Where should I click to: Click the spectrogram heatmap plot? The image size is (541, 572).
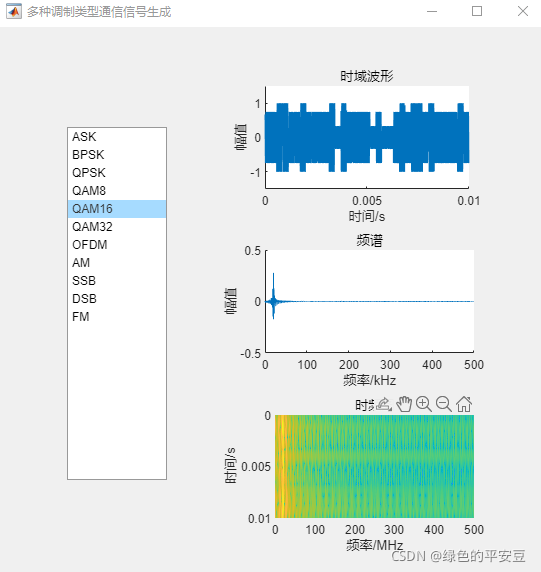(x=374, y=466)
